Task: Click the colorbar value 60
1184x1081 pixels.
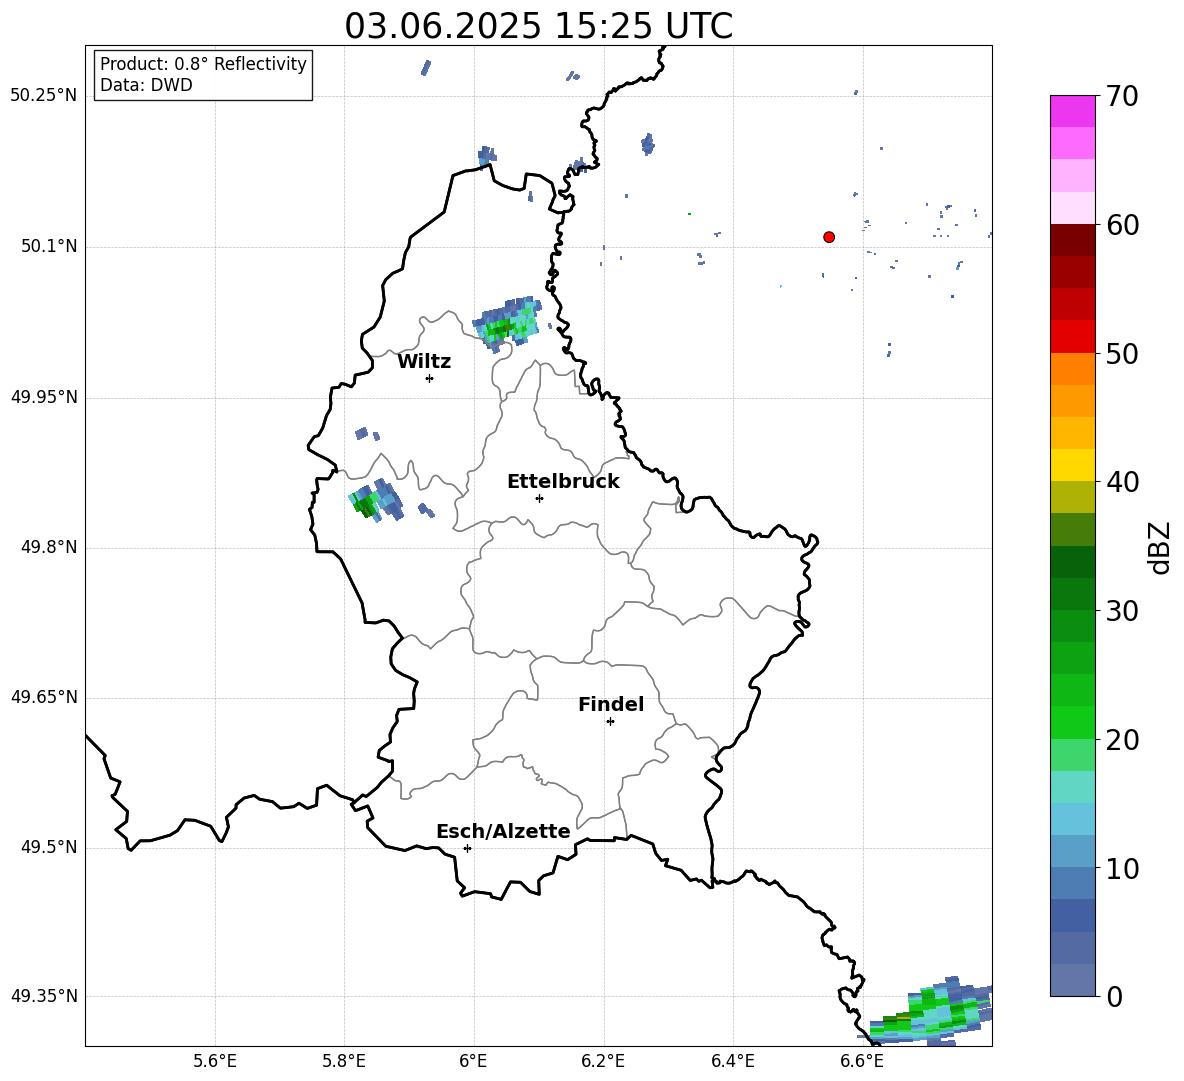Action: pyautogui.click(x=1122, y=225)
